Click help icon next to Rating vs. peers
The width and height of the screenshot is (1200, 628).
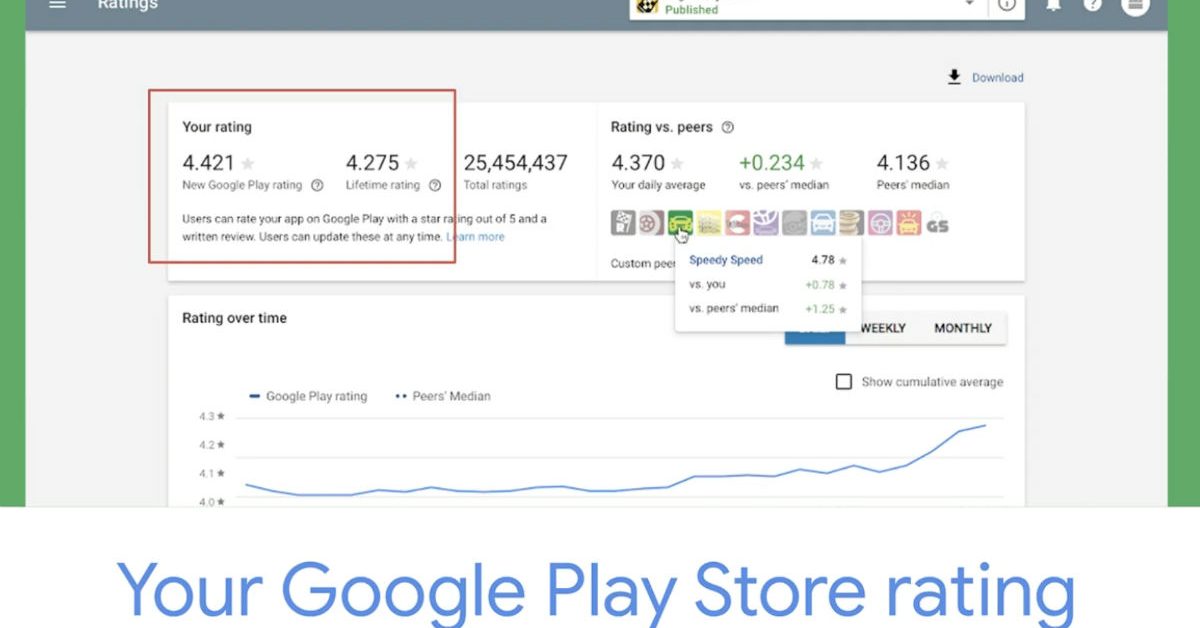tap(728, 128)
